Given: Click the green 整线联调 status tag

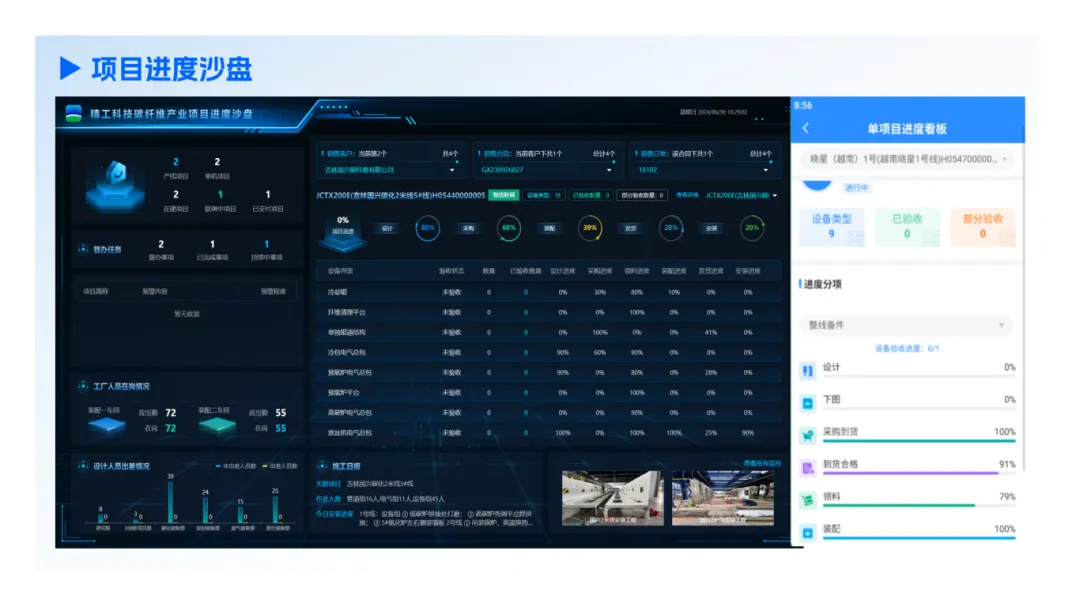Looking at the screenshot, I should pos(503,196).
